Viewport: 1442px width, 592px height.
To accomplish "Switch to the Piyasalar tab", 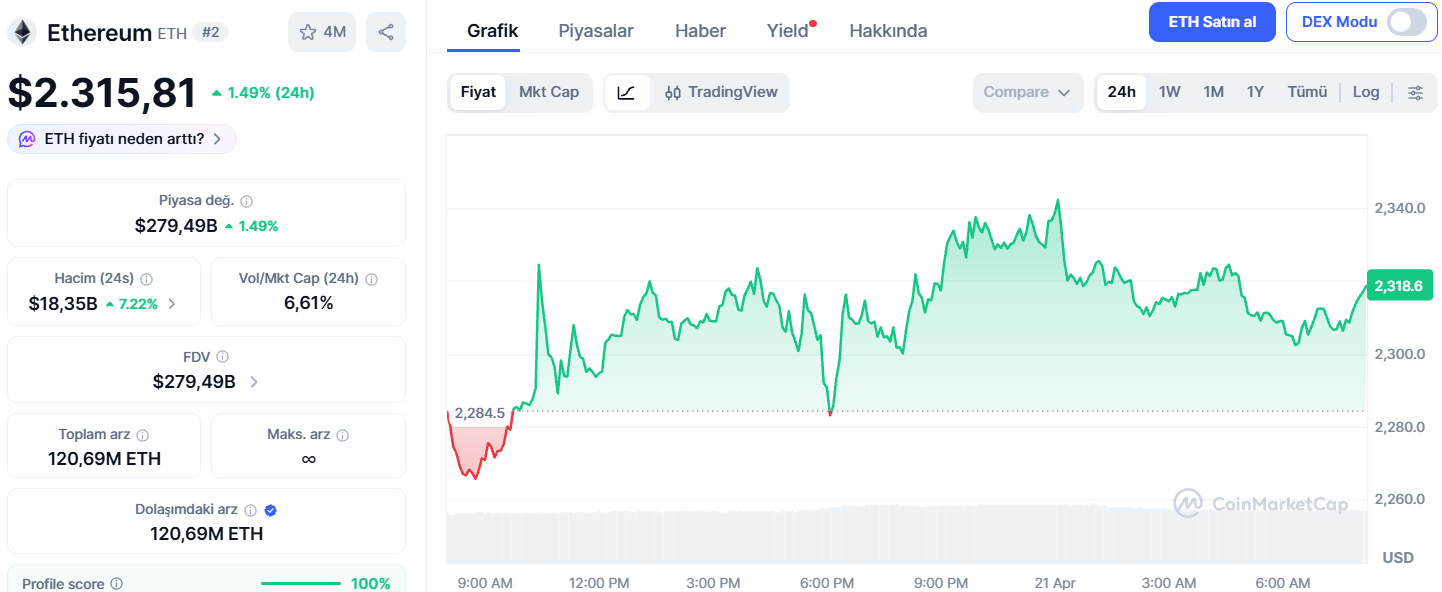I will point(596,30).
